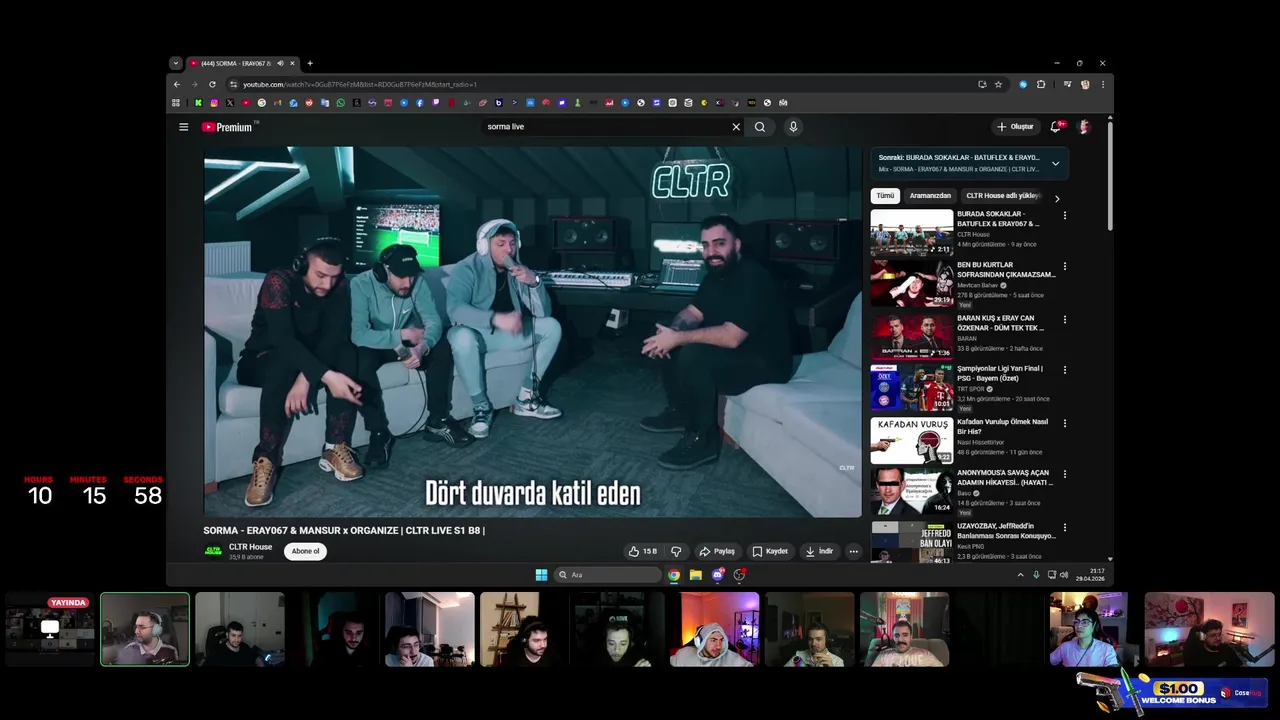Click the Windows taskbar Ara search box
The width and height of the screenshot is (1280, 720).
609,575
